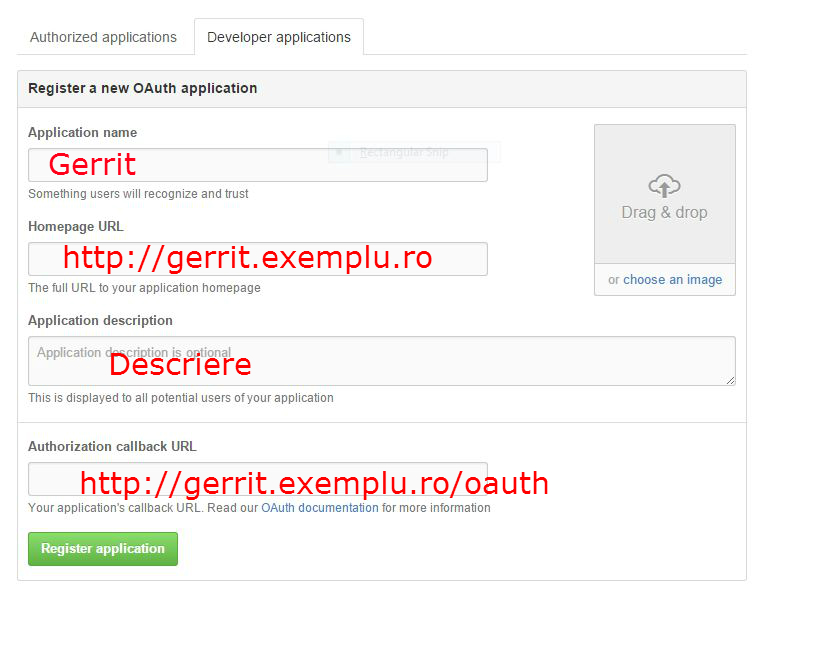
Task: Click the Register application button
Action: point(103,549)
